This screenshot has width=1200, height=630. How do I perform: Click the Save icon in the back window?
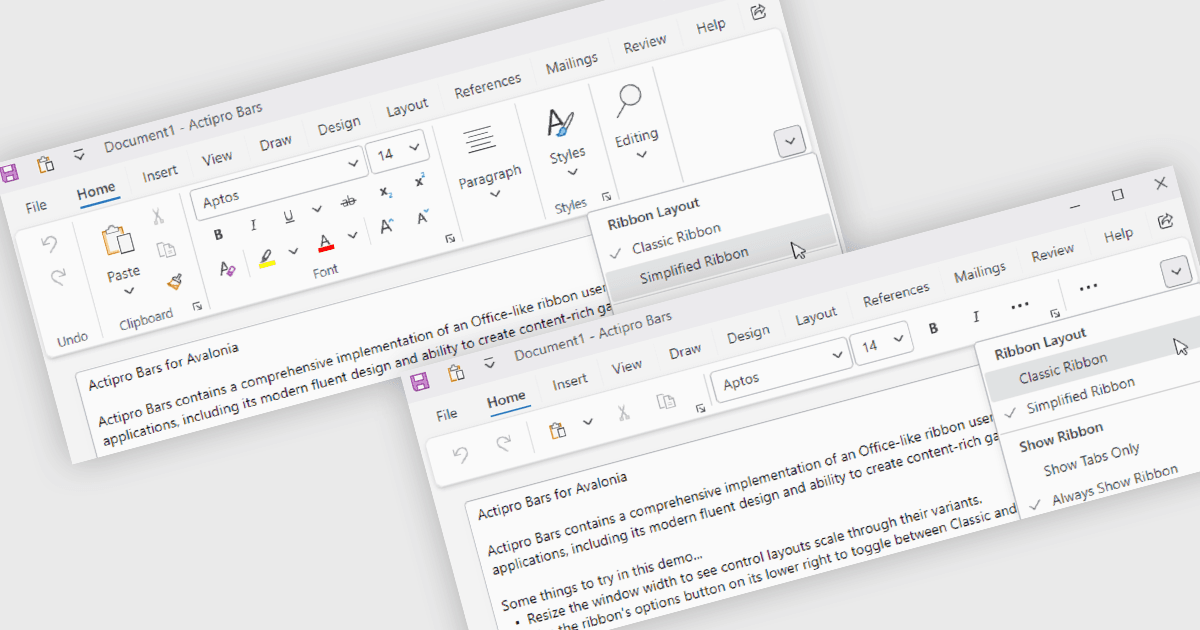point(8,173)
